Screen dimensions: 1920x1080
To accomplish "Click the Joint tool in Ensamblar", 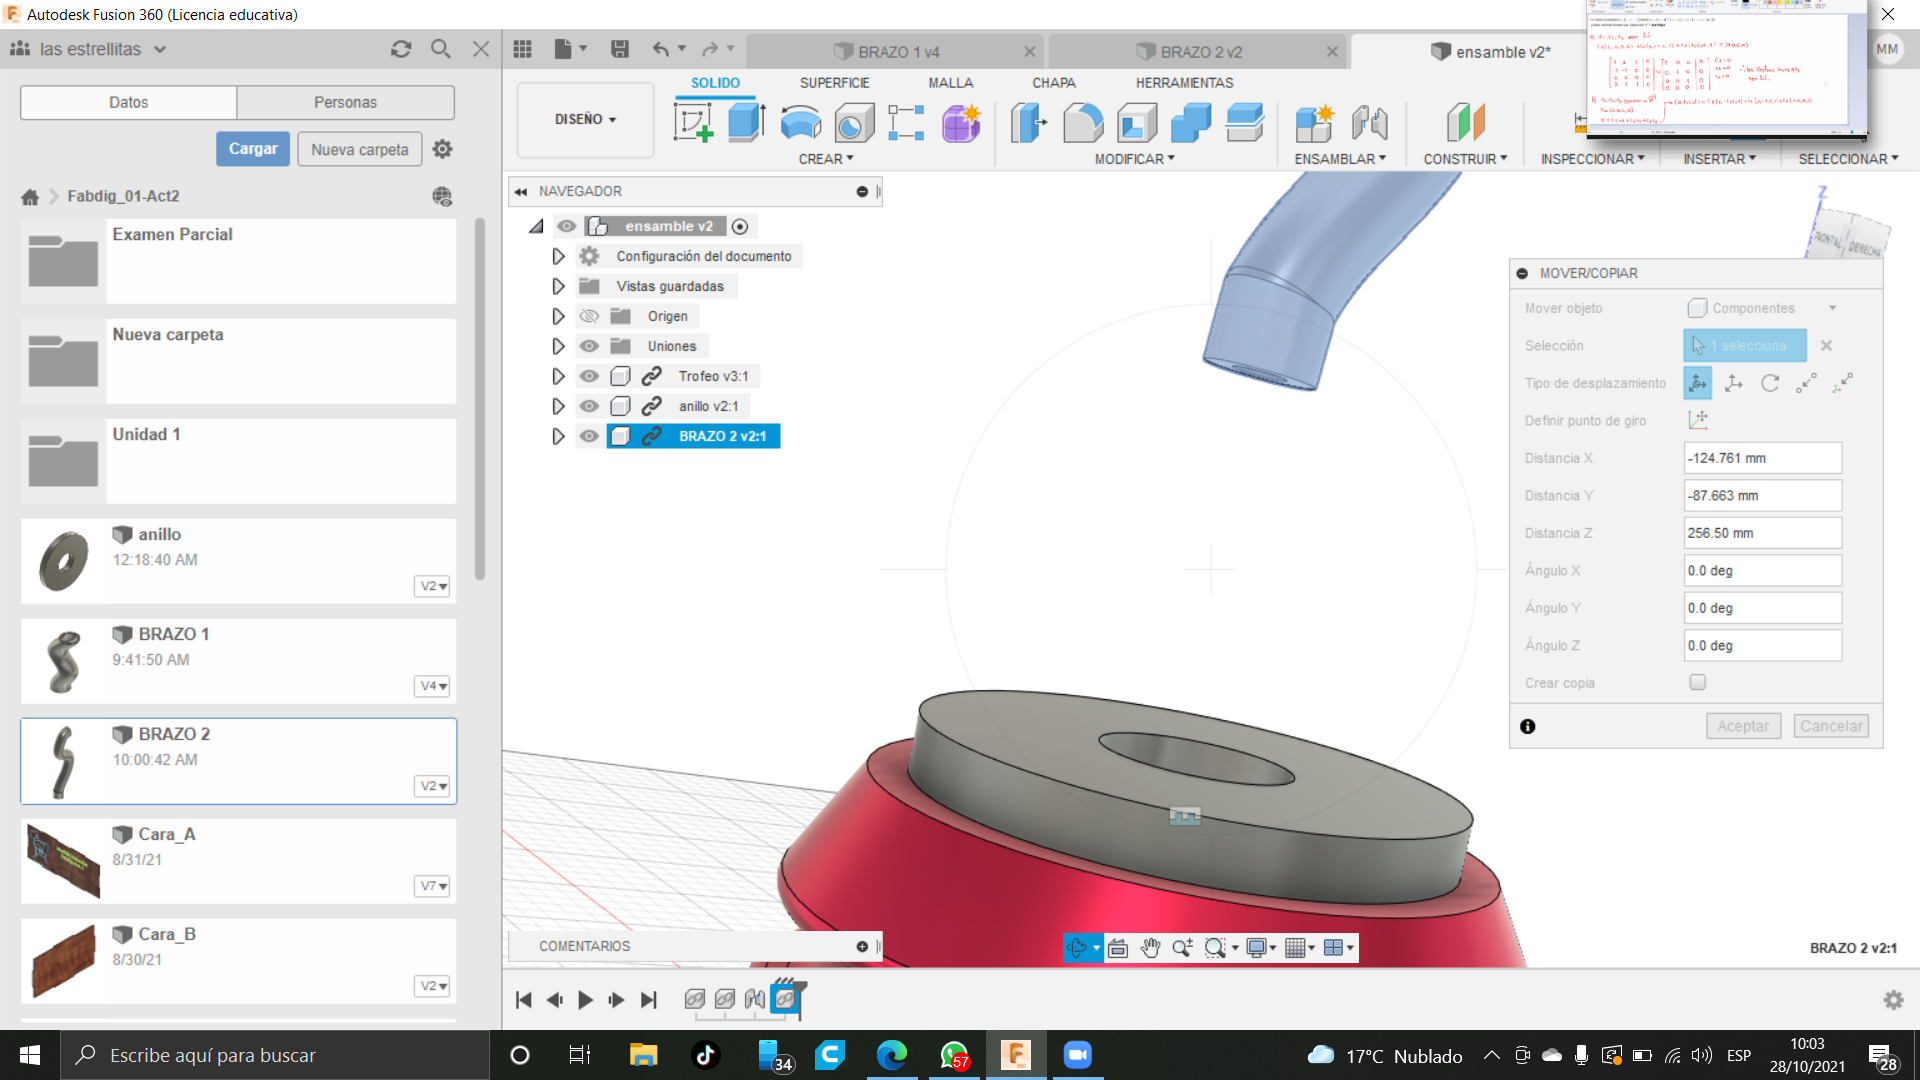I will (1369, 123).
